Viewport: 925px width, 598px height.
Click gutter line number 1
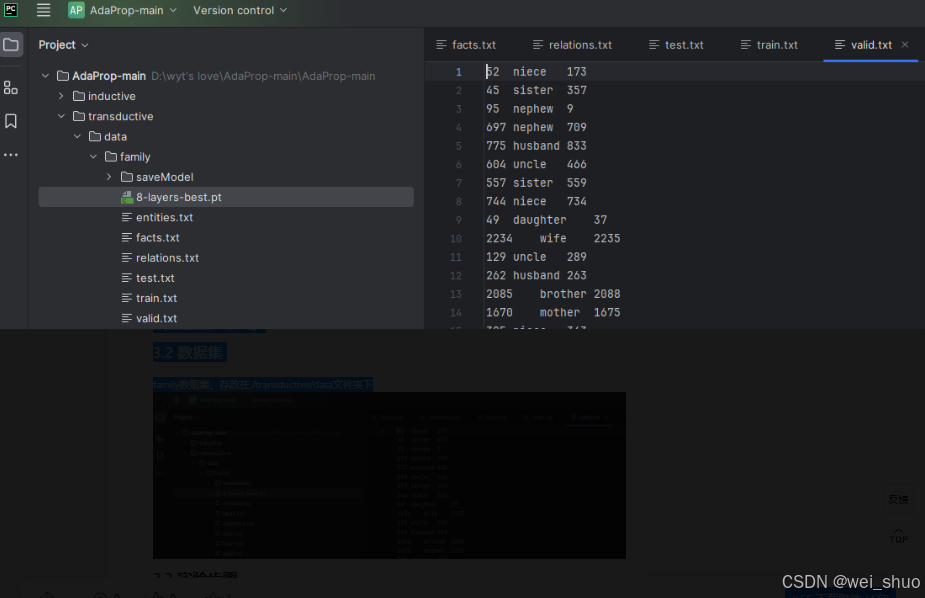[458, 72]
